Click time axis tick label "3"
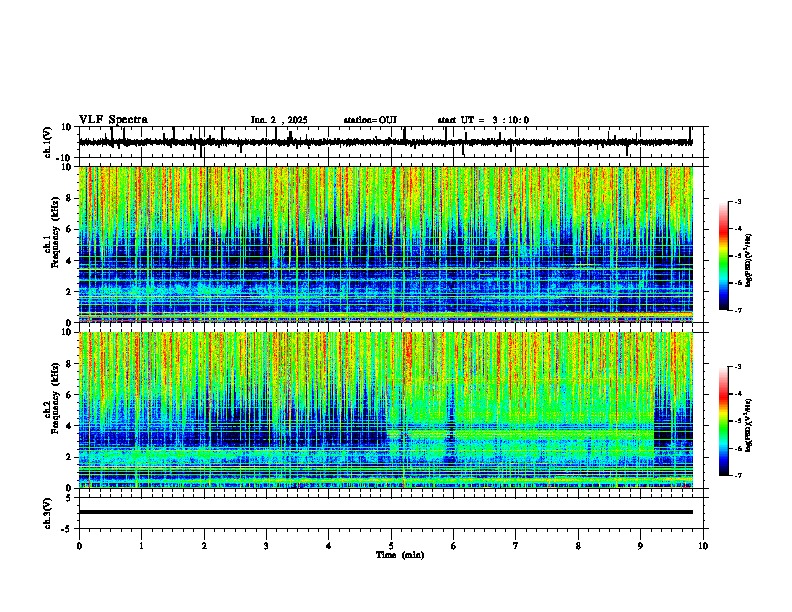Screen dimensions: 792x612 (x=266, y=546)
